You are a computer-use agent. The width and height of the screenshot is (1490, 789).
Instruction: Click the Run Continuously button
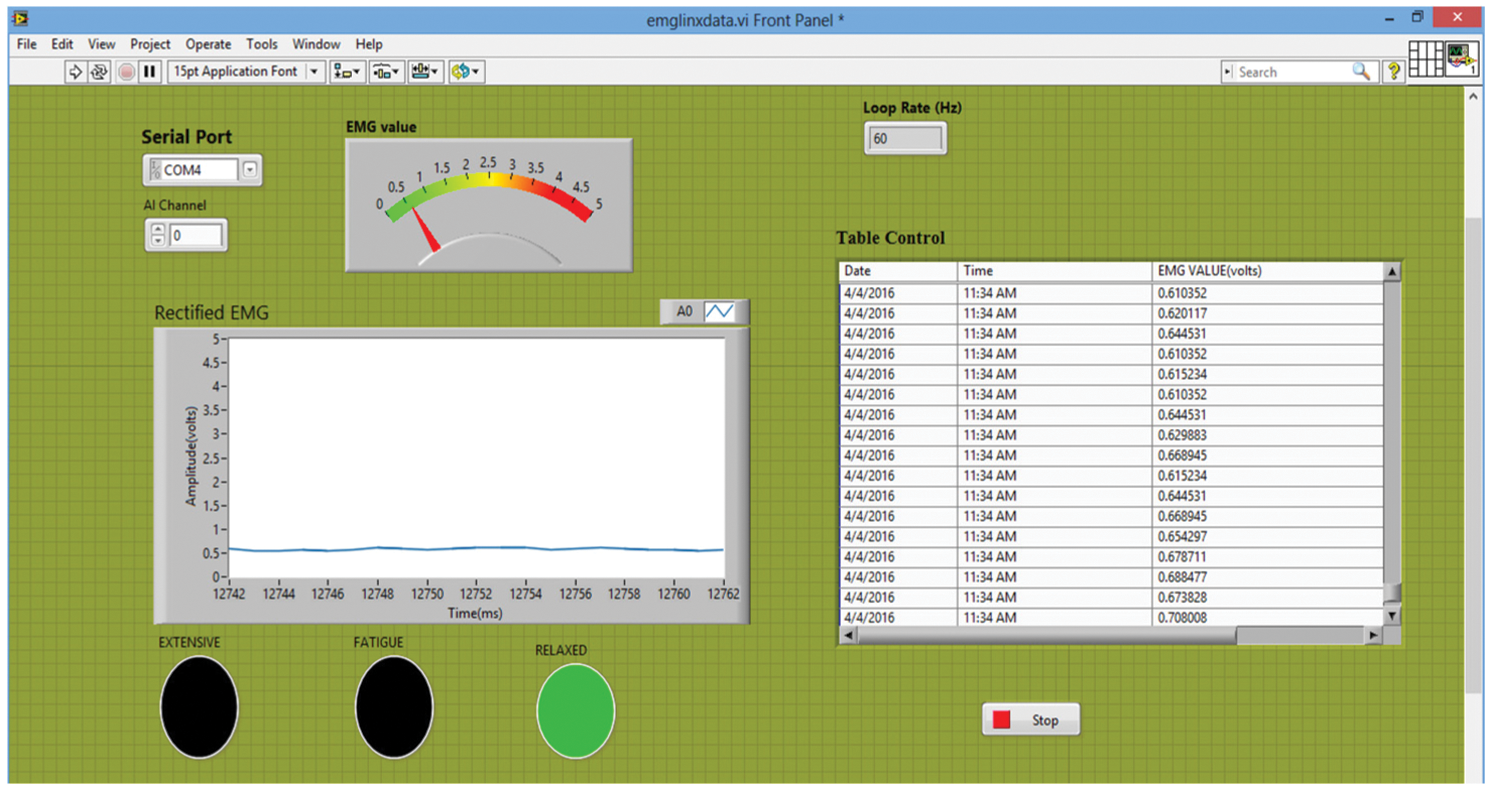pos(100,72)
